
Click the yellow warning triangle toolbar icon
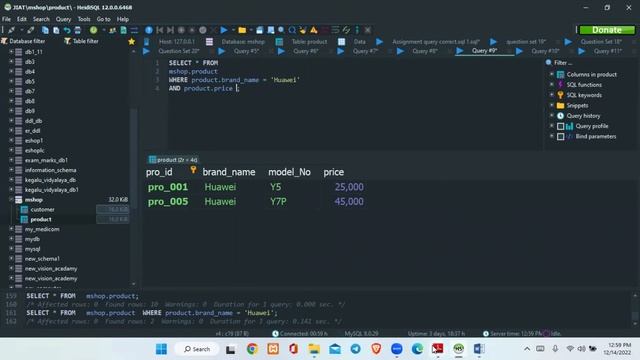point(313,30)
